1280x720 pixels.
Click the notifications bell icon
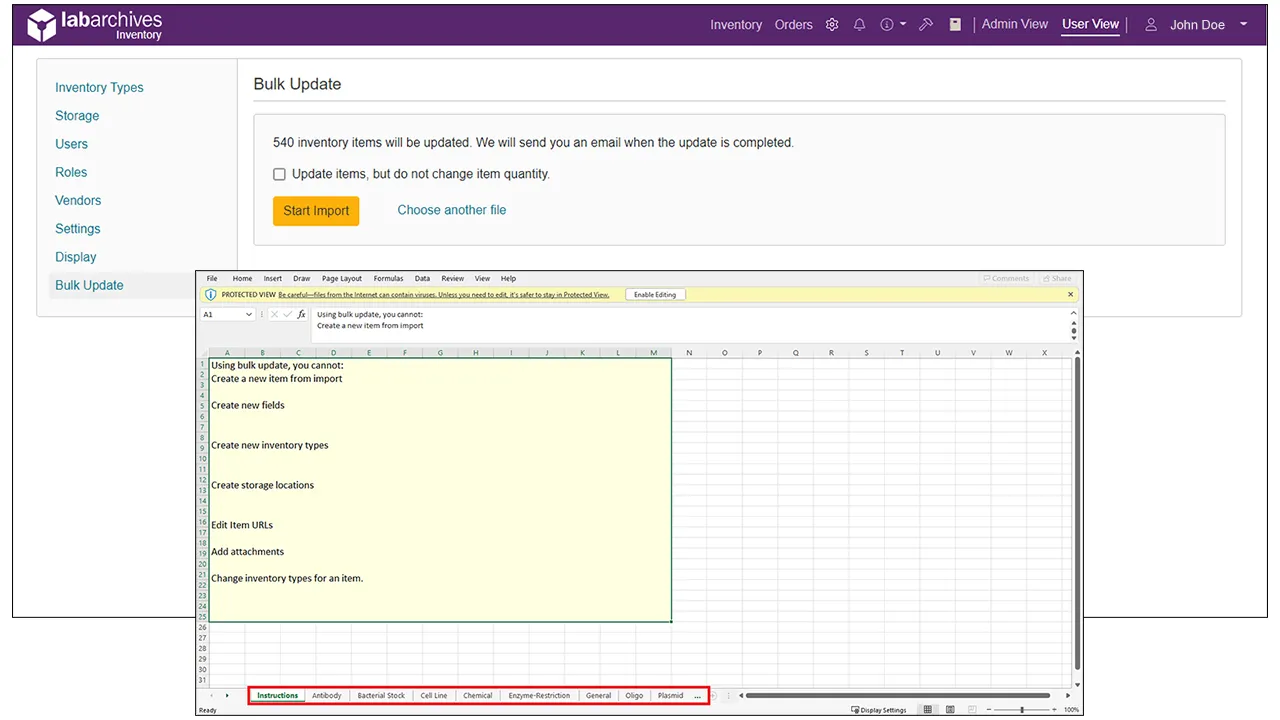(859, 25)
